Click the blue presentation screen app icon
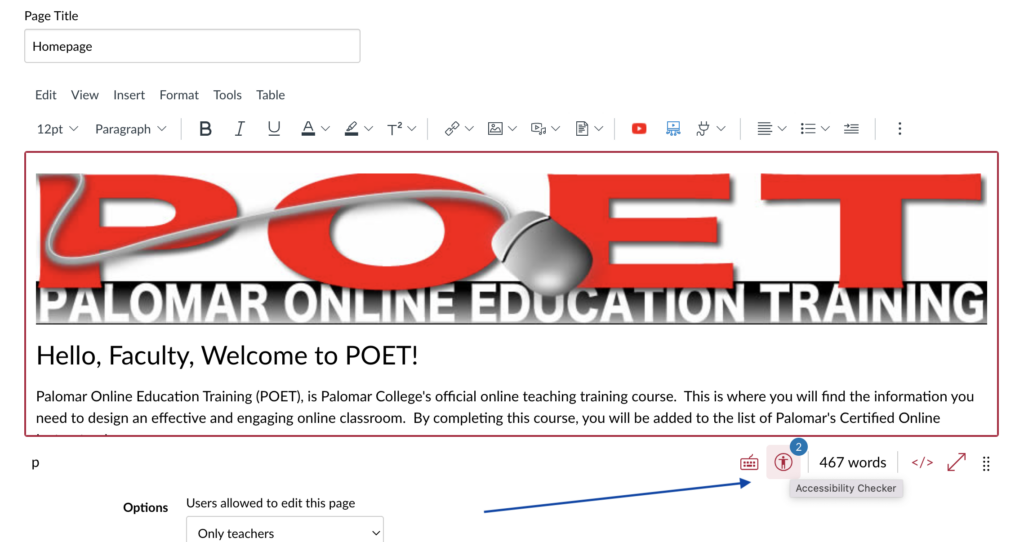 (x=673, y=129)
